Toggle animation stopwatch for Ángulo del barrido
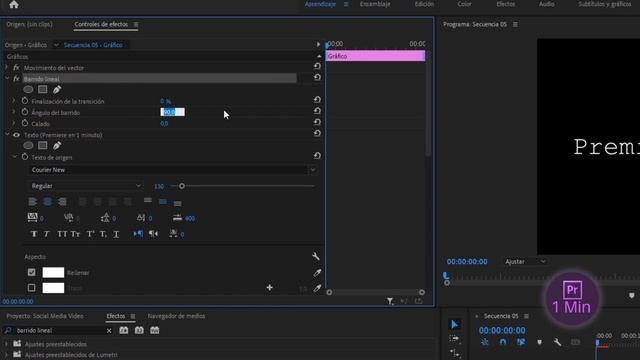640x360 pixels. click(25, 112)
